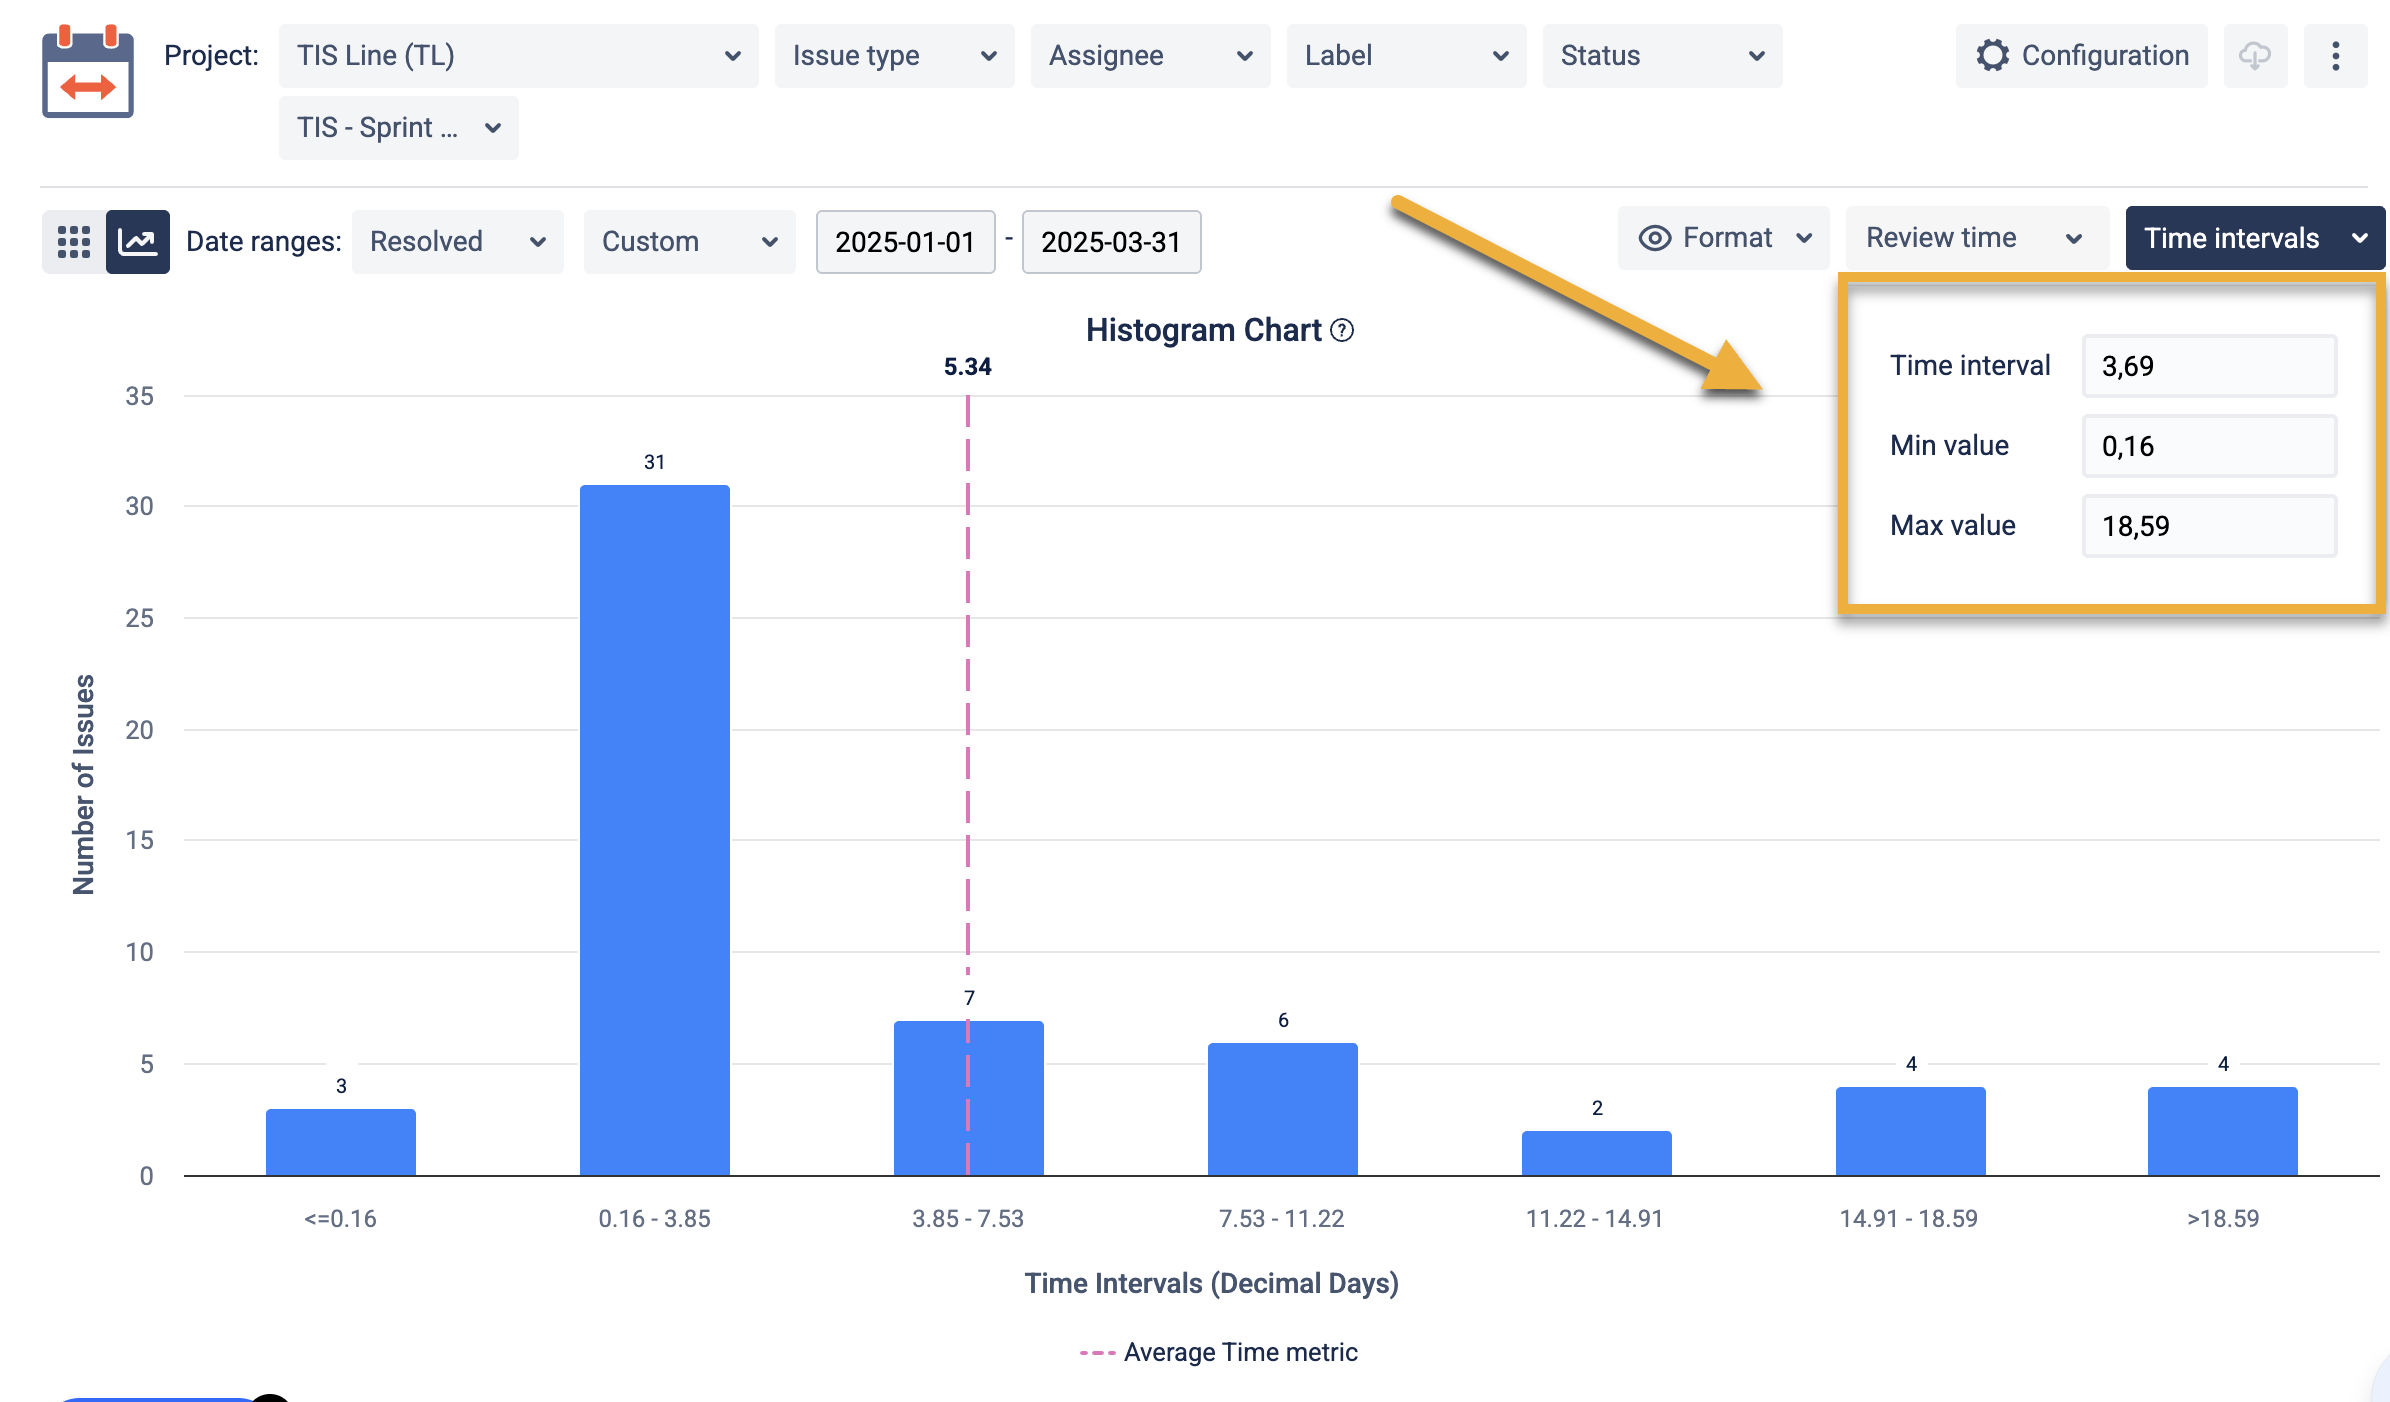Viewport: 2390px width, 1402px height.
Task: Open the Issue type filter
Action: tap(894, 56)
